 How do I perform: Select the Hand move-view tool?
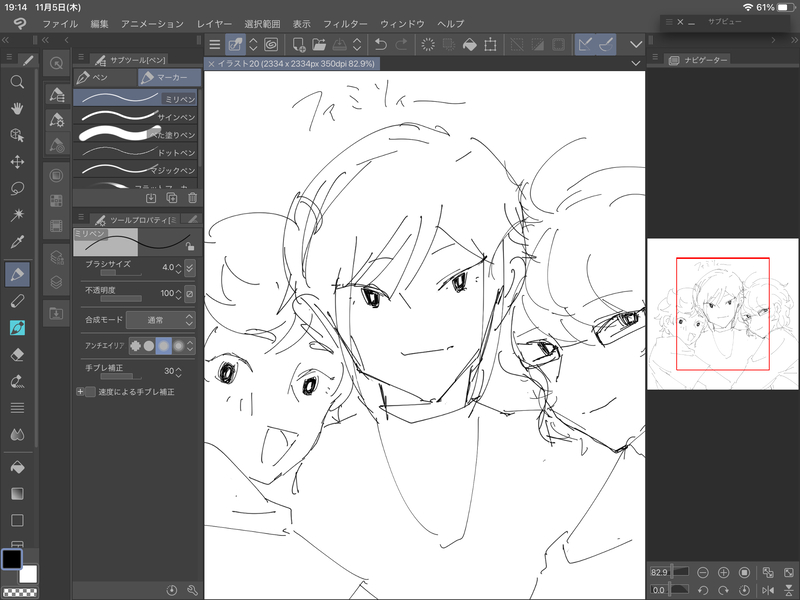(x=17, y=108)
